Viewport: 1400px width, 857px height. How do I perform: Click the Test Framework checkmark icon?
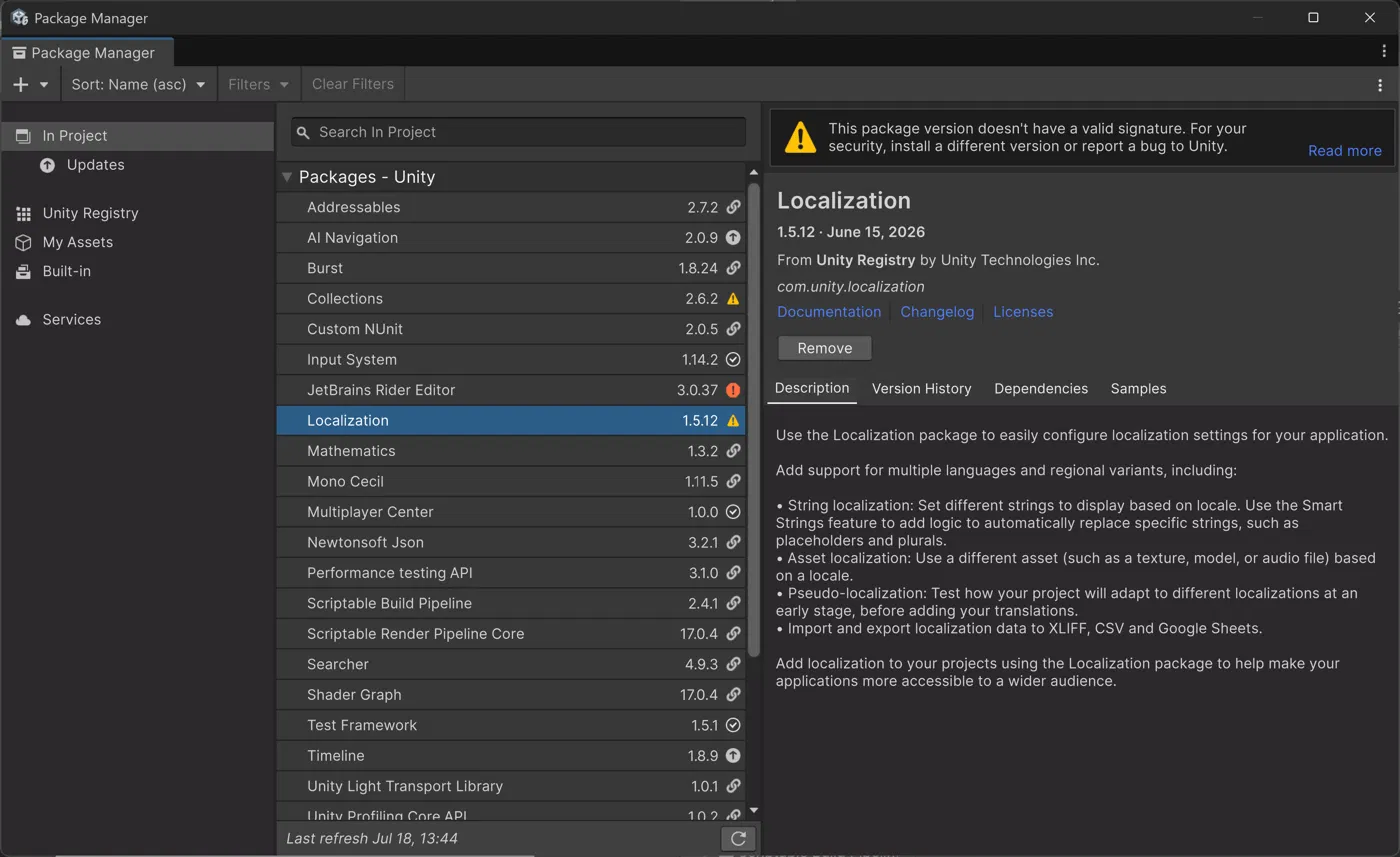click(x=733, y=726)
